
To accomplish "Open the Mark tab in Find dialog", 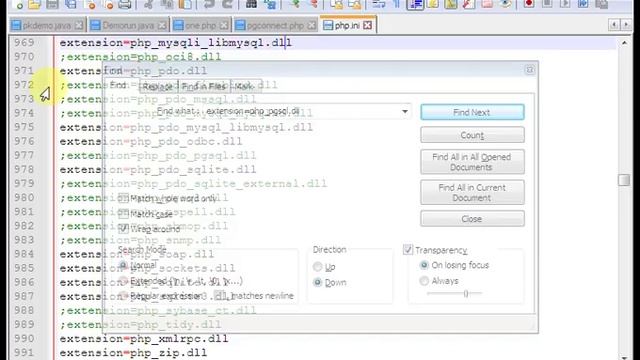I will (x=244, y=87).
